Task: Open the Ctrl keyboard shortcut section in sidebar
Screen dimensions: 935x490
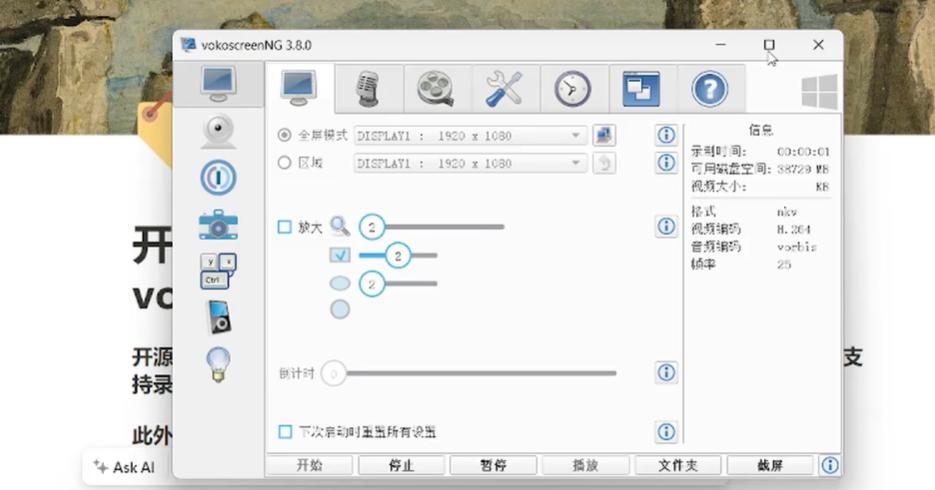Action: click(x=218, y=271)
